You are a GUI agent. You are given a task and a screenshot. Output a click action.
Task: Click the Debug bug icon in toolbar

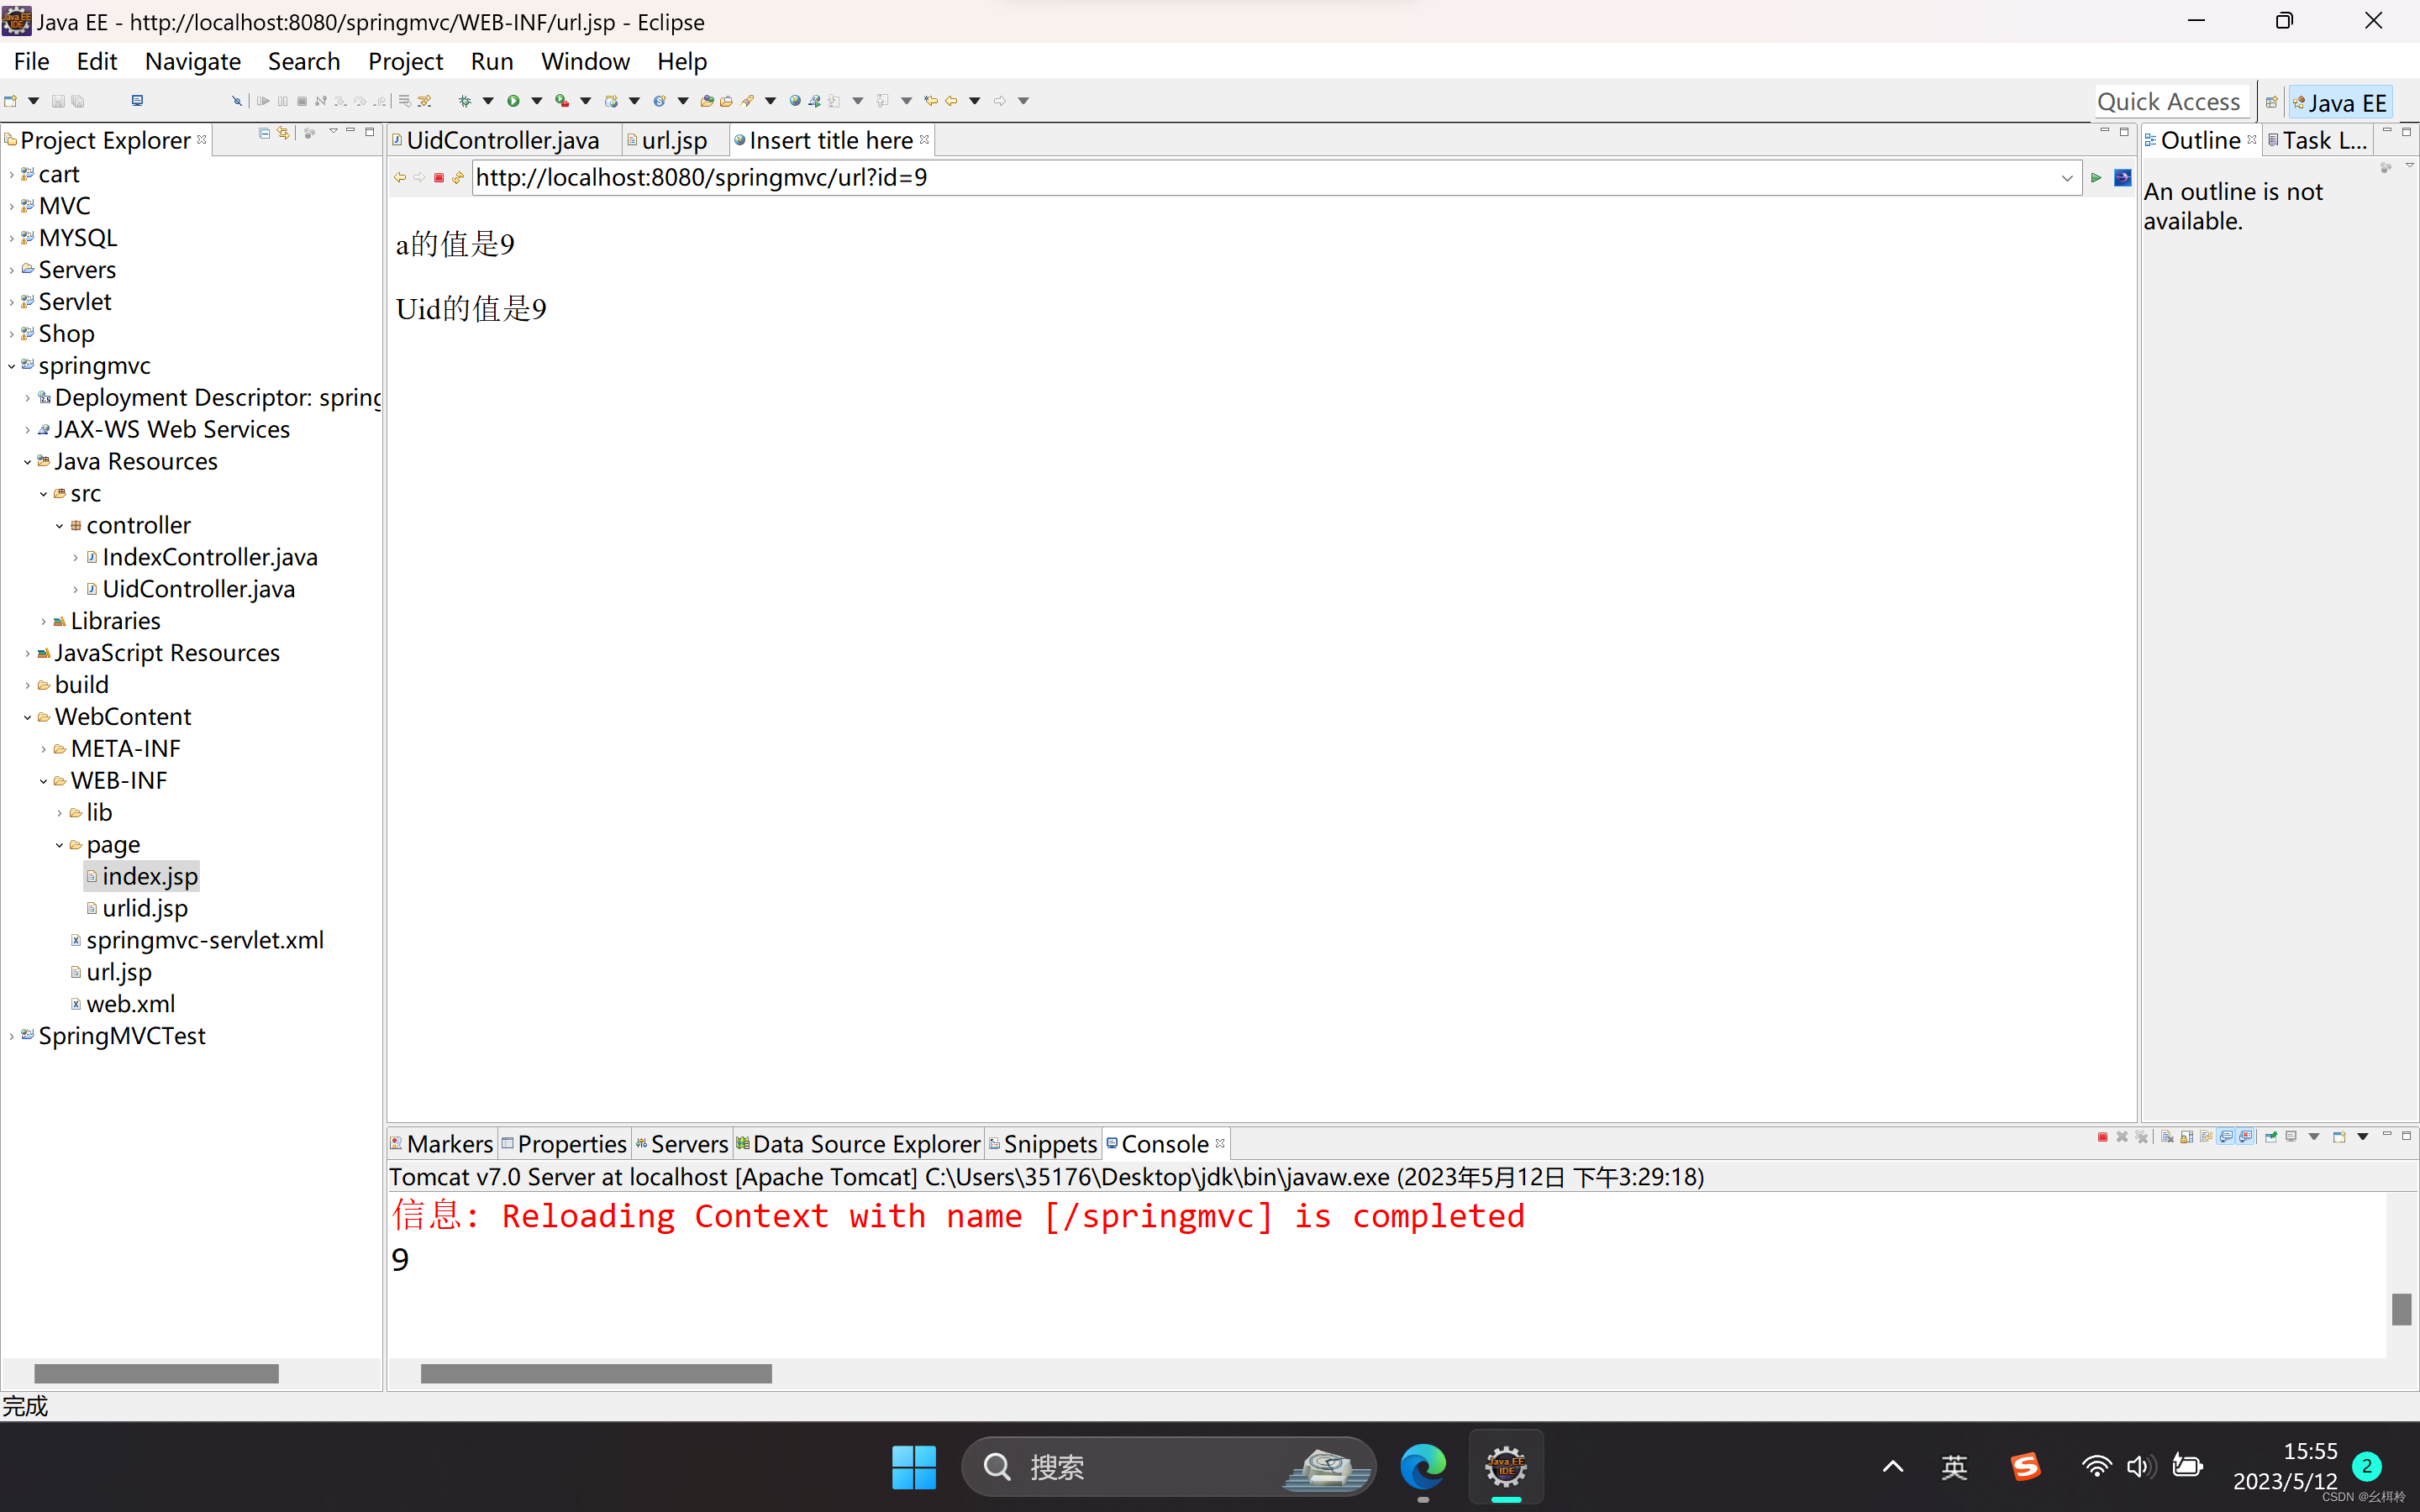click(x=464, y=101)
